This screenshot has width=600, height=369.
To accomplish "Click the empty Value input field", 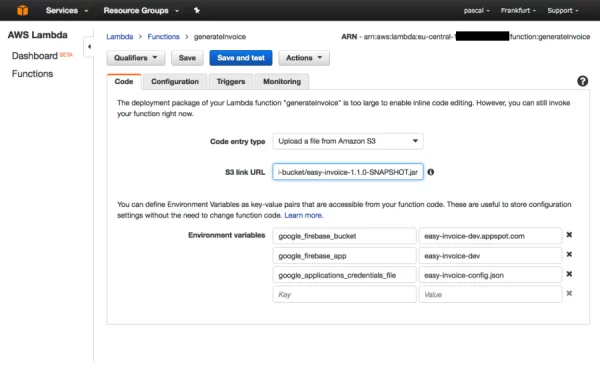I will pyautogui.click(x=490, y=294).
